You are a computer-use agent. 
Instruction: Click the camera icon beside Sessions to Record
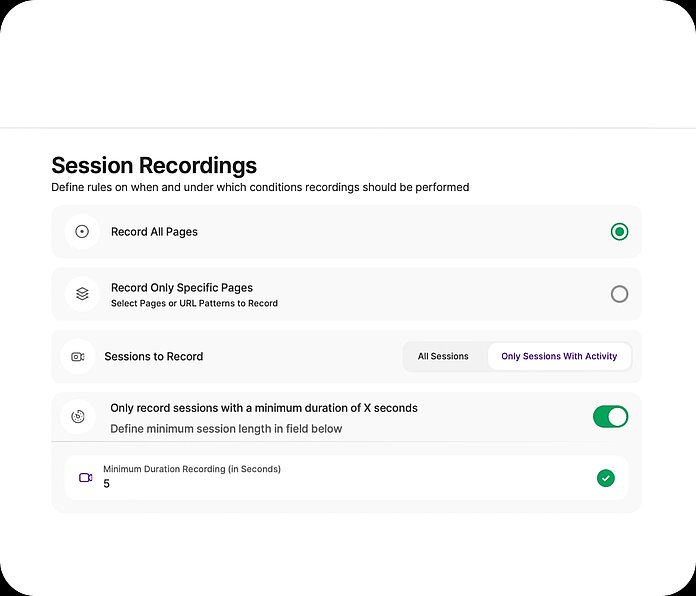78,357
